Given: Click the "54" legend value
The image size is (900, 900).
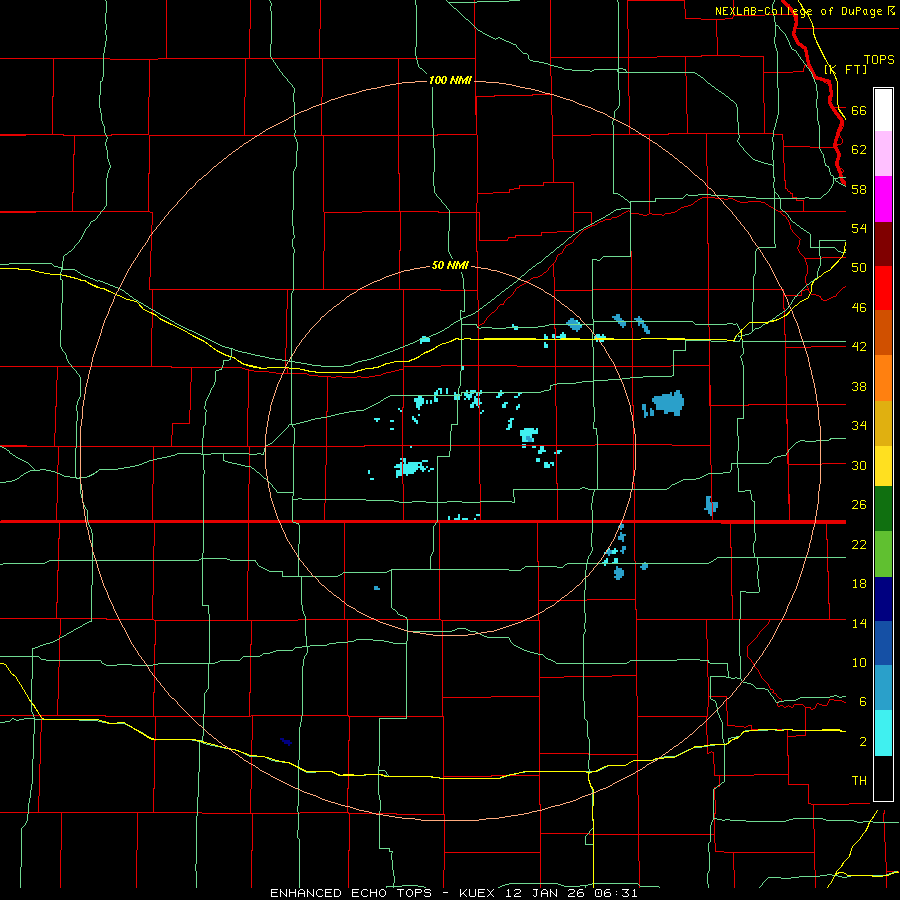Looking at the screenshot, I should point(859,228).
